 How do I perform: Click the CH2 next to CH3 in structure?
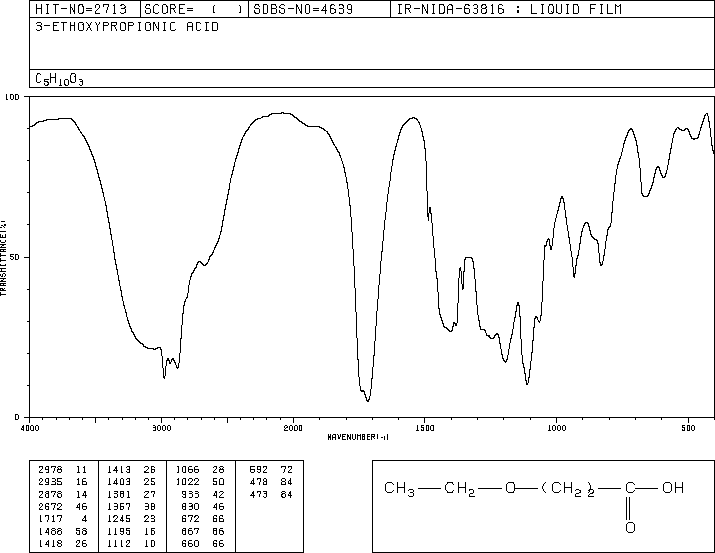click(x=460, y=489)
